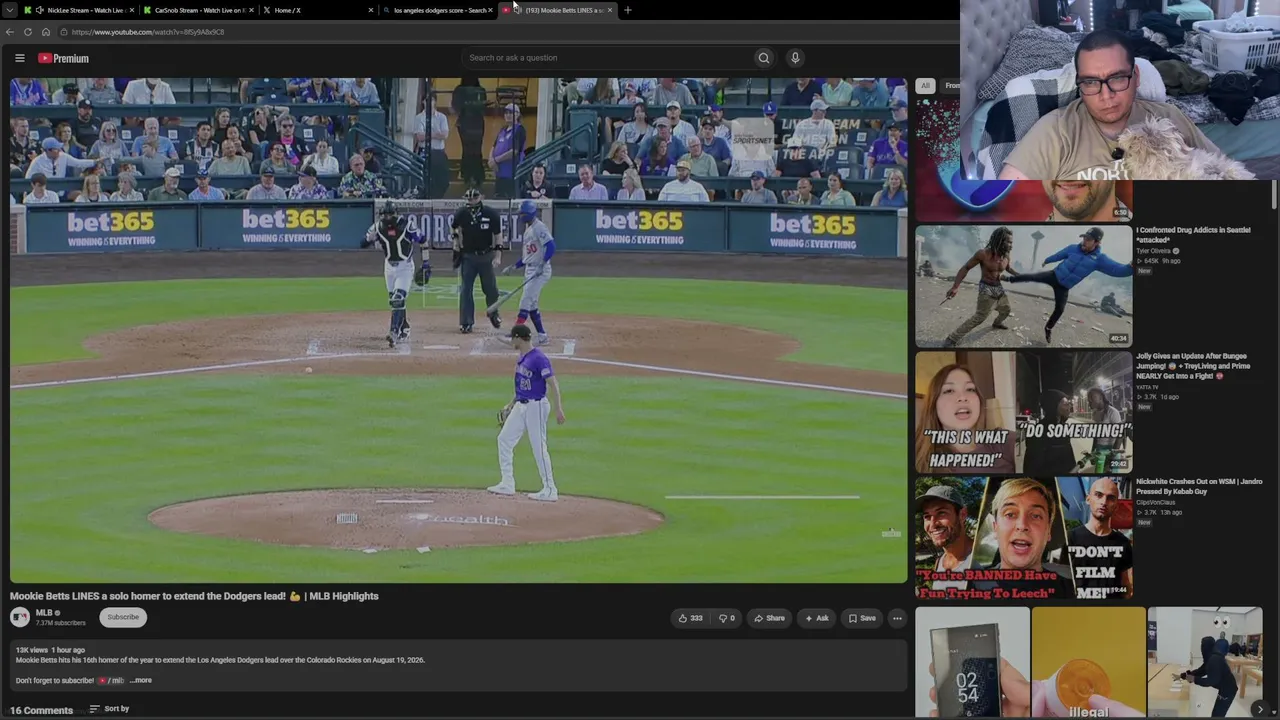This screenshot has width=1280, height=720.
Task: Open the MLB channel avatar
Action: pos(20,617)
